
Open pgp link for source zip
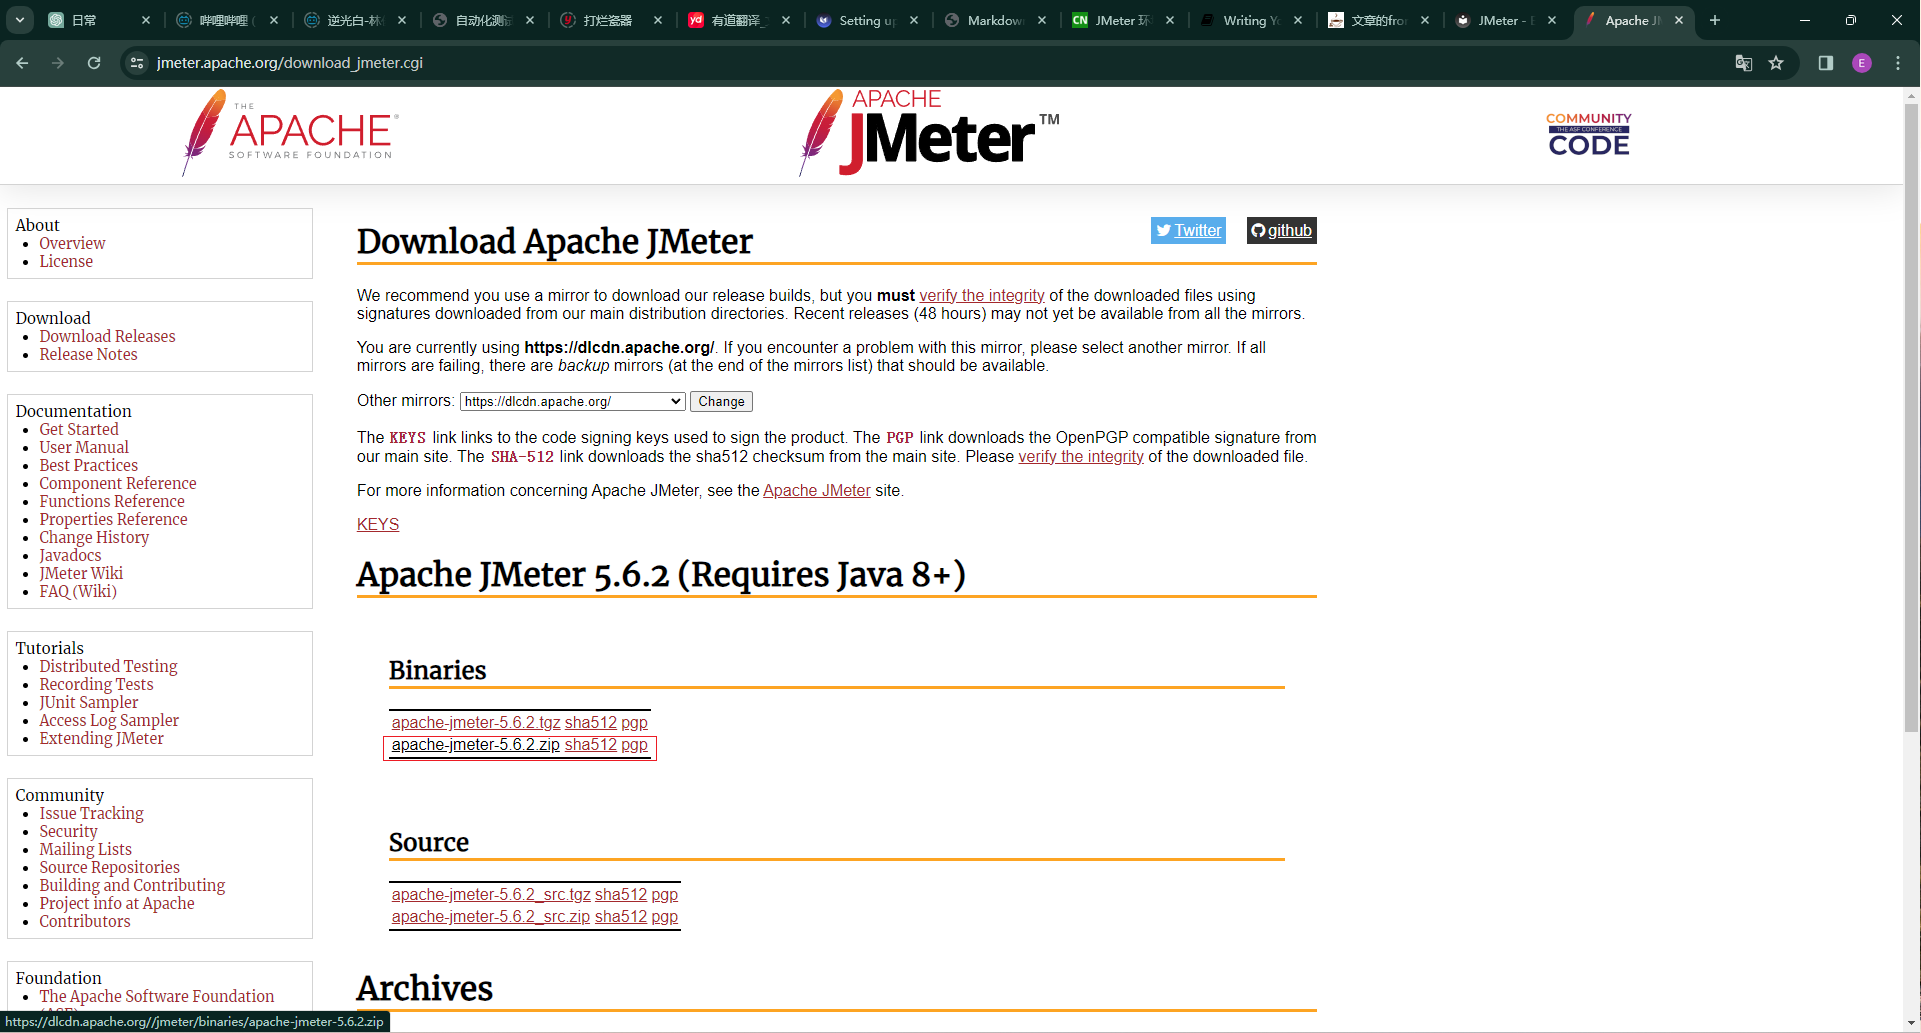pyautogui.click(x=664, y=916)
